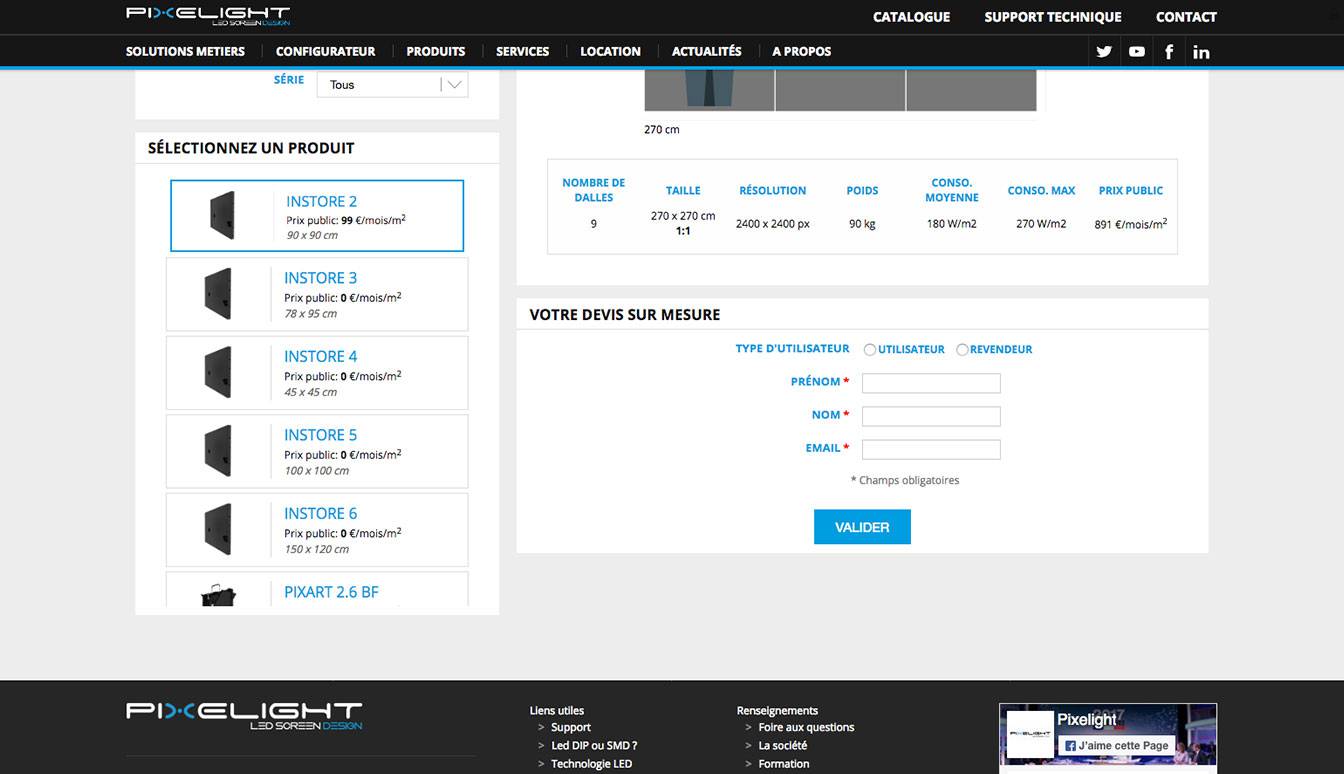
Task: Open Formation footer link
Action: tap(783, 764)
